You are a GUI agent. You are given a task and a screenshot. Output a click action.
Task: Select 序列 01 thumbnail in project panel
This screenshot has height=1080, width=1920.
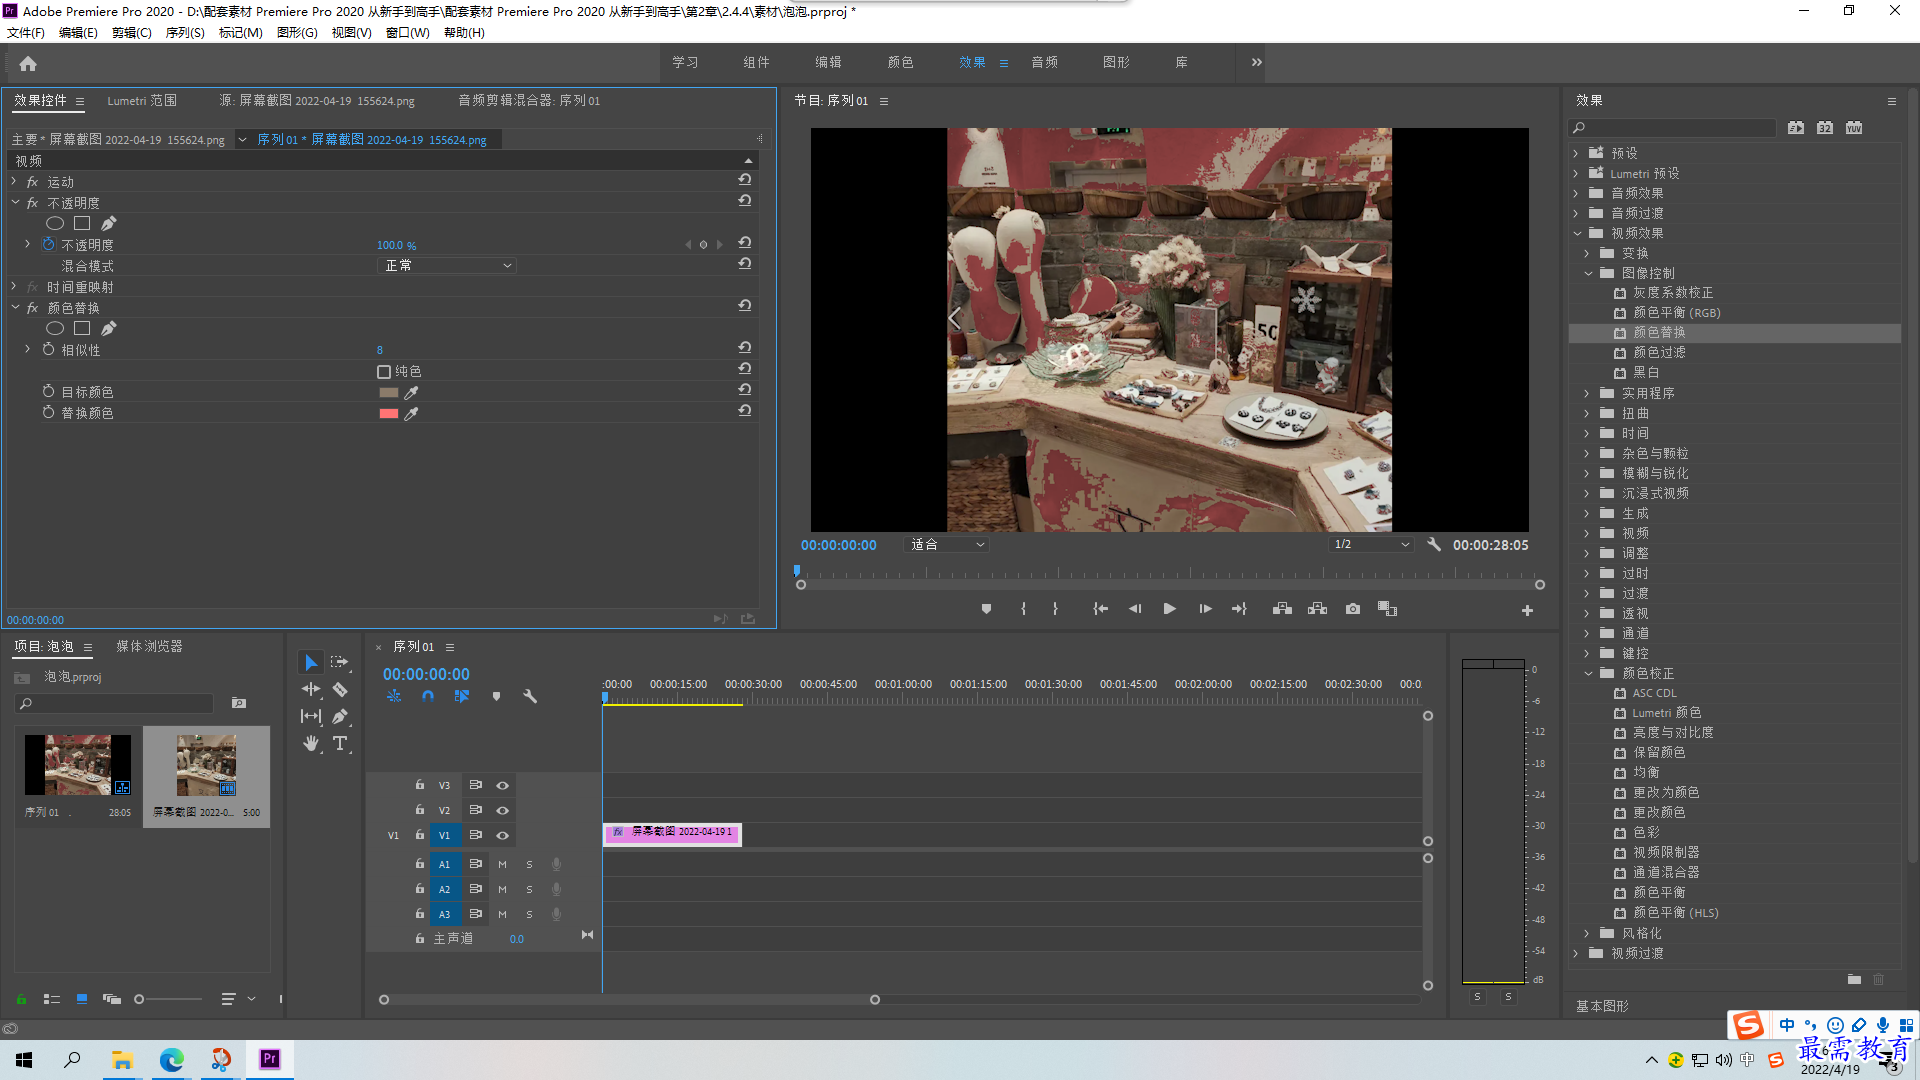78,765
